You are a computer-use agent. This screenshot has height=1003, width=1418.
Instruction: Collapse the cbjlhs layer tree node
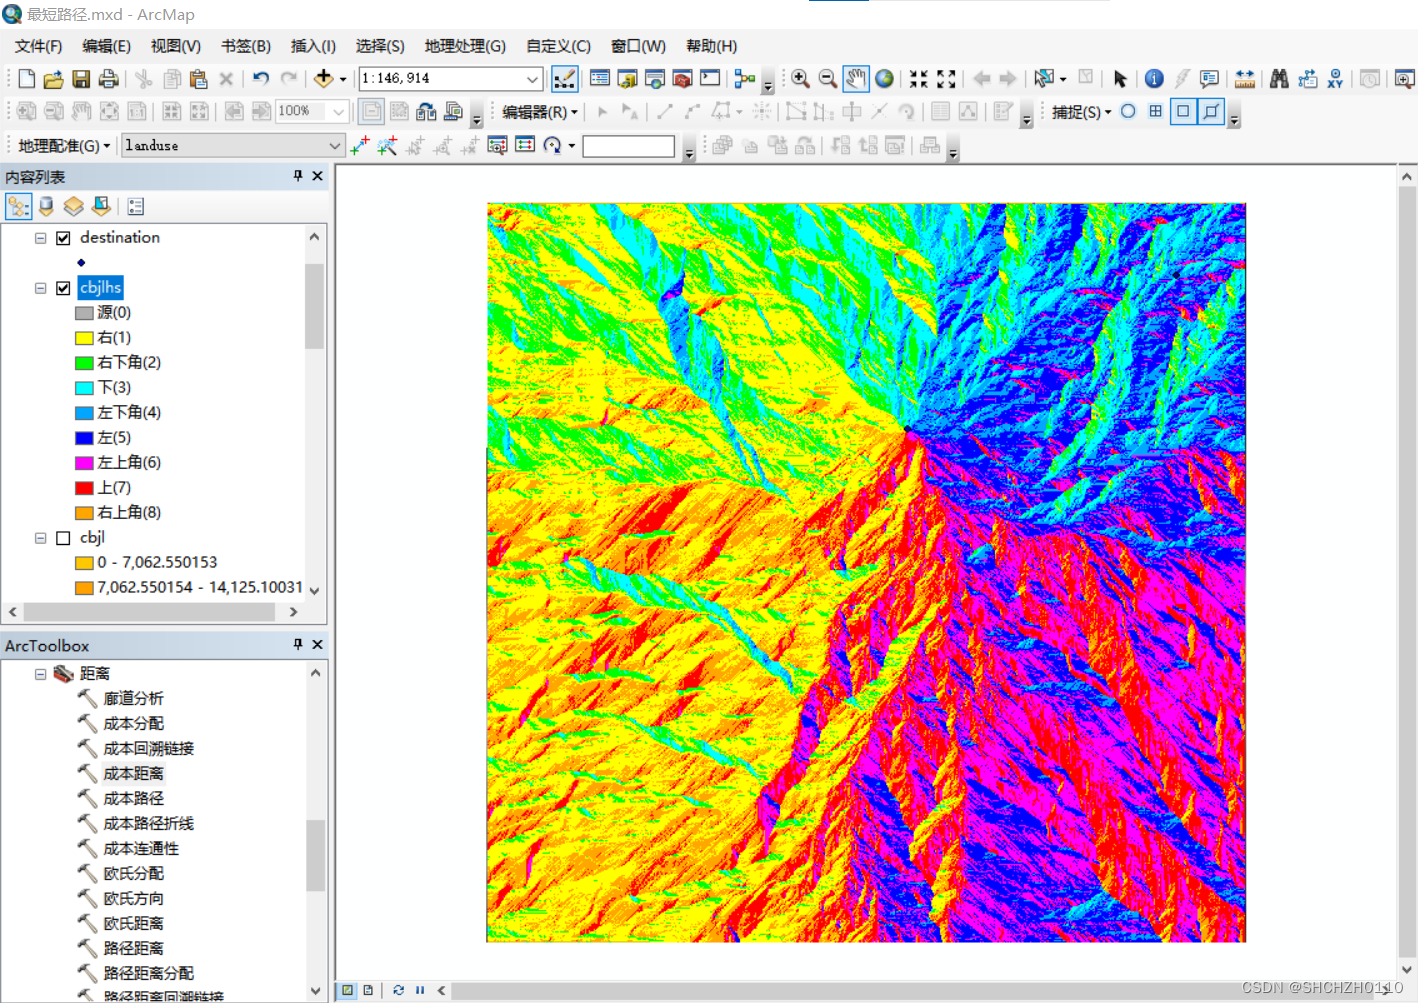click(41, 288)
